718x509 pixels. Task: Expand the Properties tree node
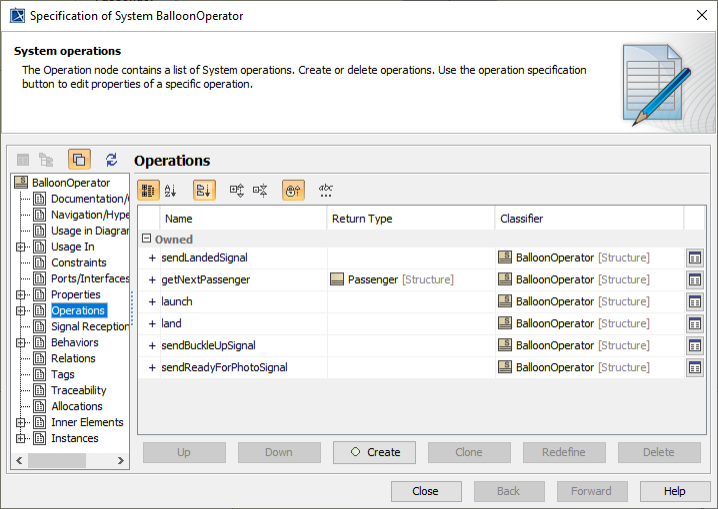tap(20, 295)
